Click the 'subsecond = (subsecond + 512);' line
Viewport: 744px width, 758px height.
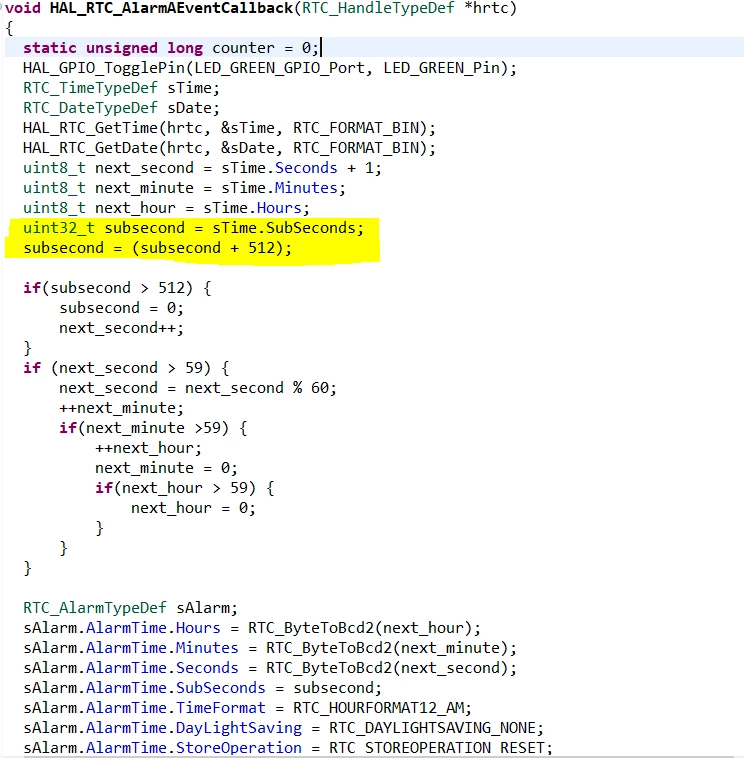click(x=158, y=248)
